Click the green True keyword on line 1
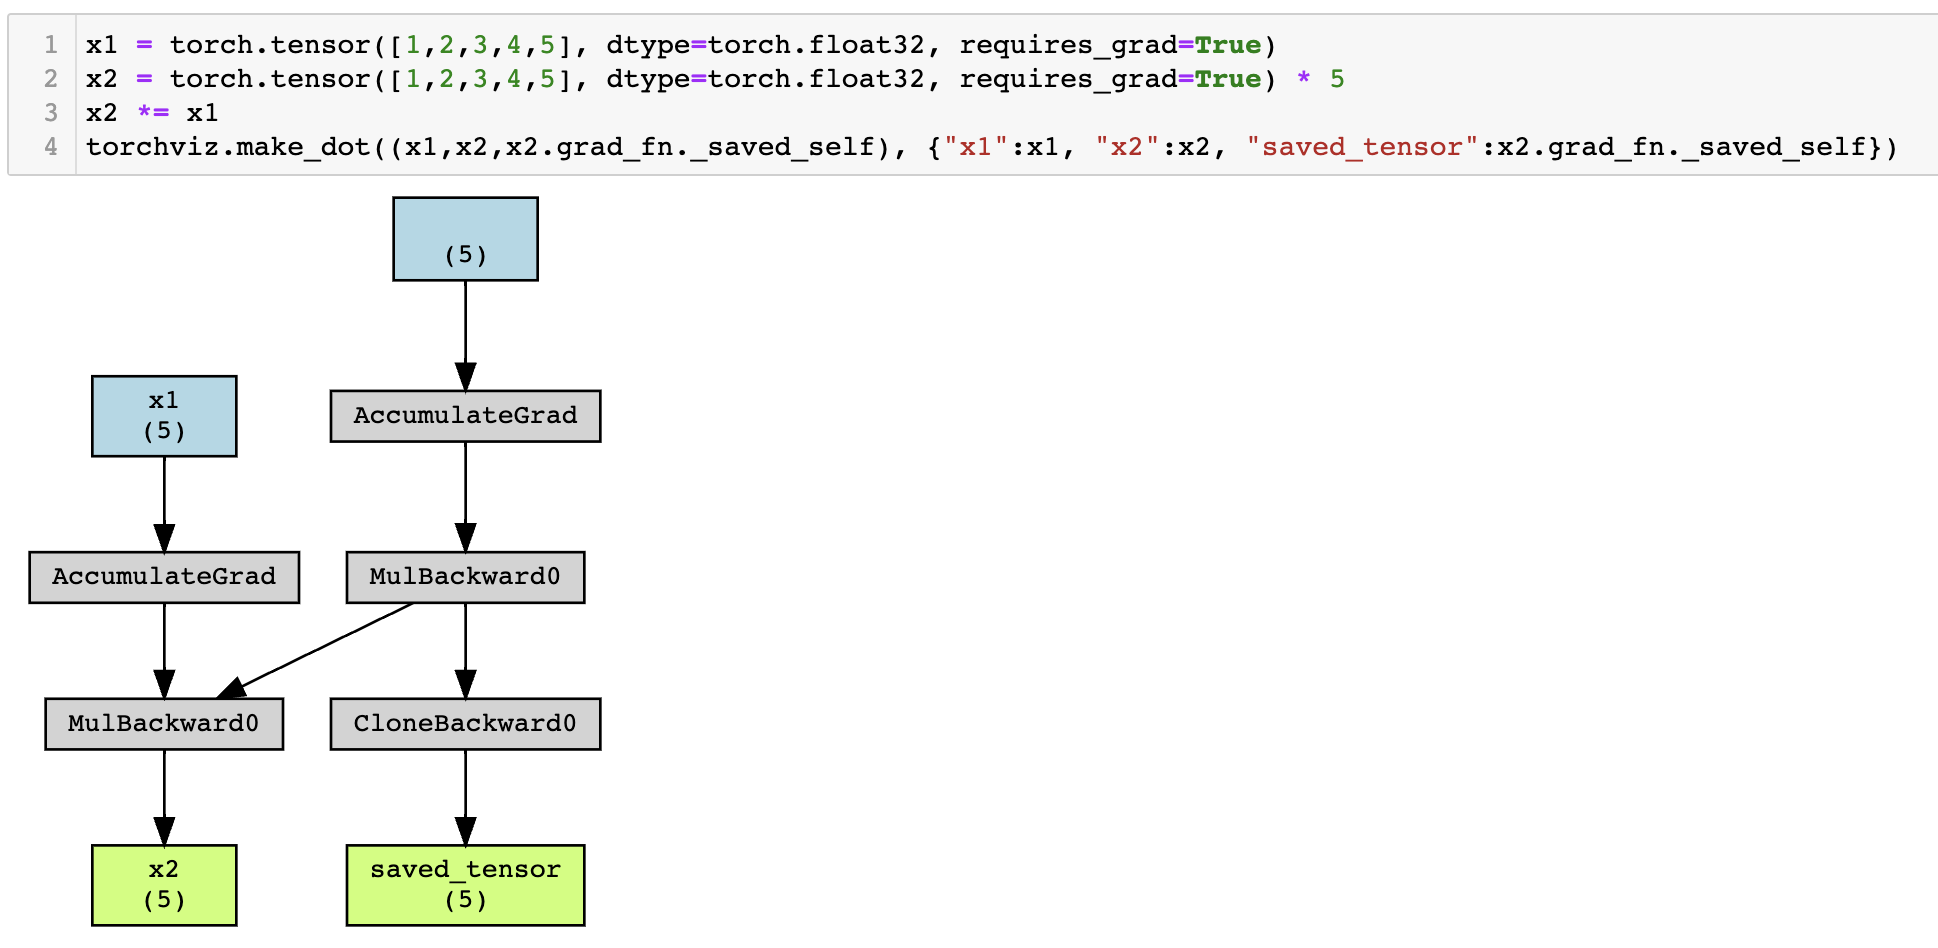 [1227, 45]
